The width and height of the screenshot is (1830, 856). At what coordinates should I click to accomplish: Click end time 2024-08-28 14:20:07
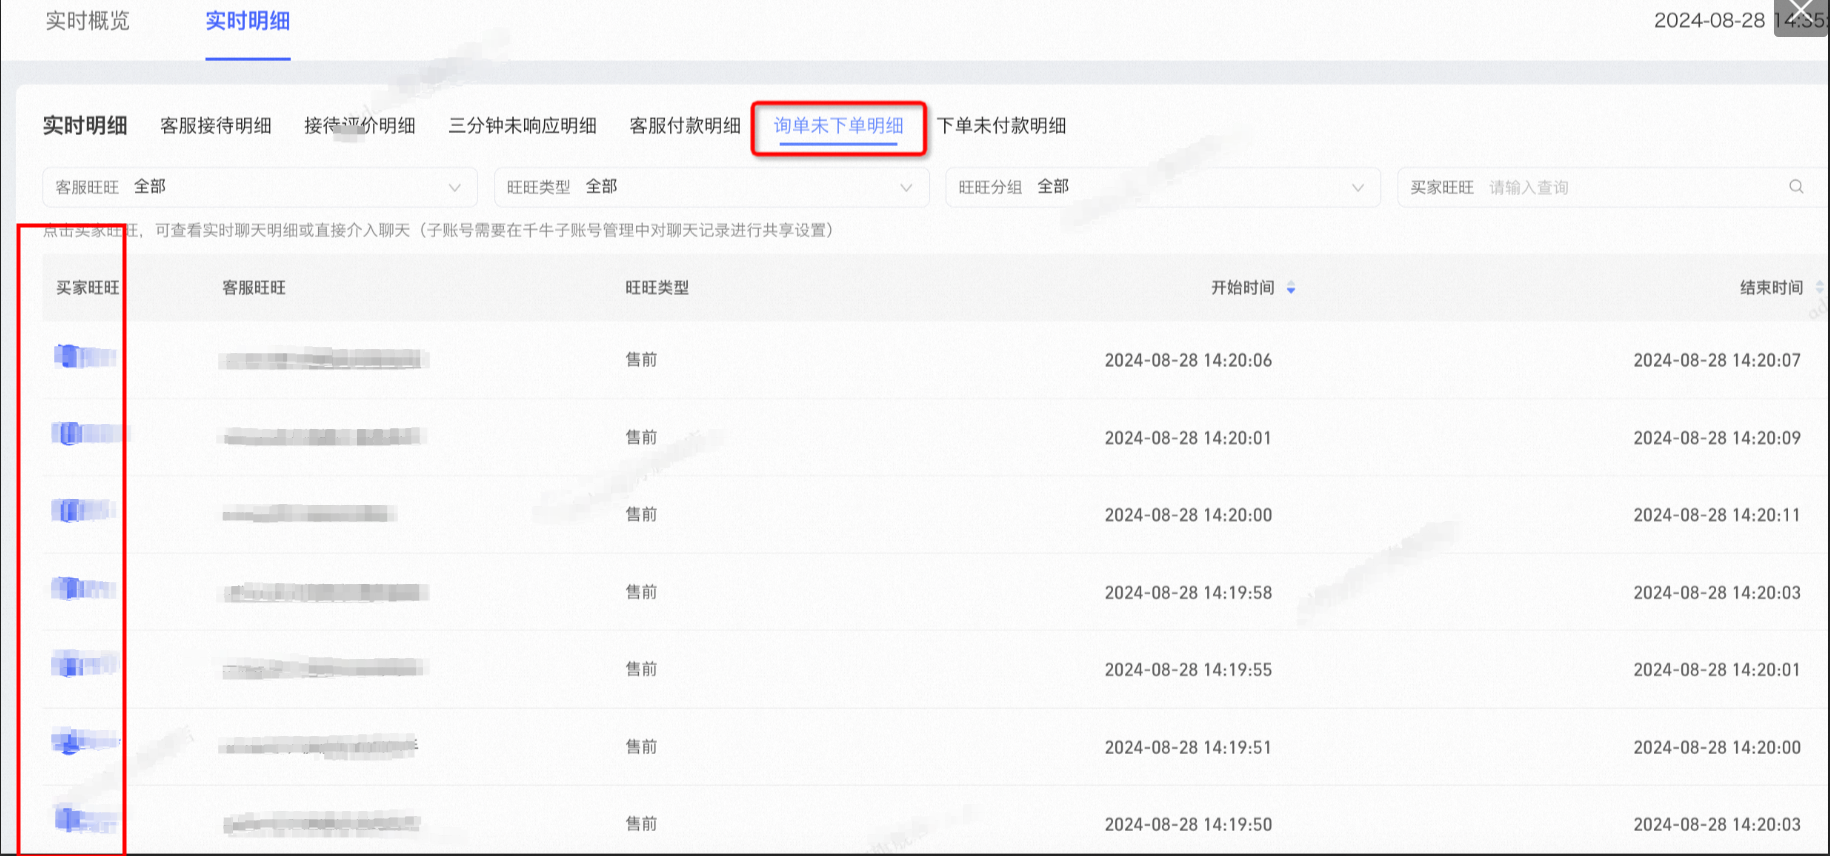[x=1717, y=360]
